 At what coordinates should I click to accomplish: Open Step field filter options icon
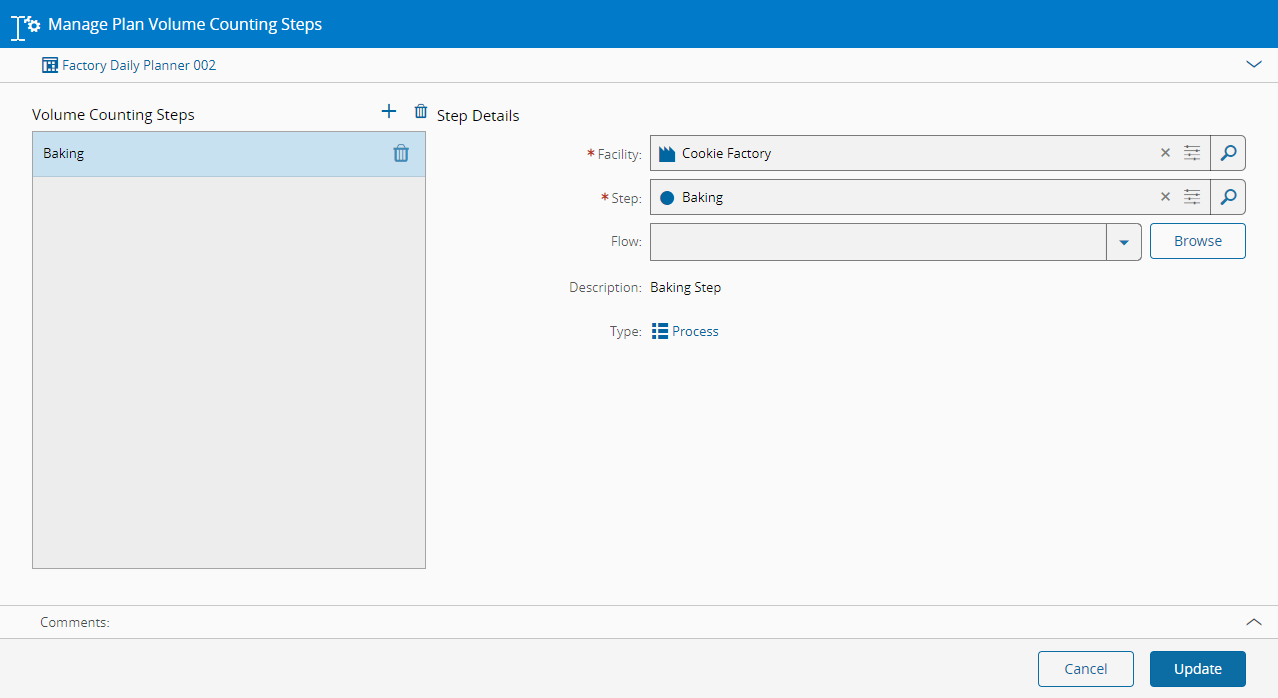click(1192, 197)
